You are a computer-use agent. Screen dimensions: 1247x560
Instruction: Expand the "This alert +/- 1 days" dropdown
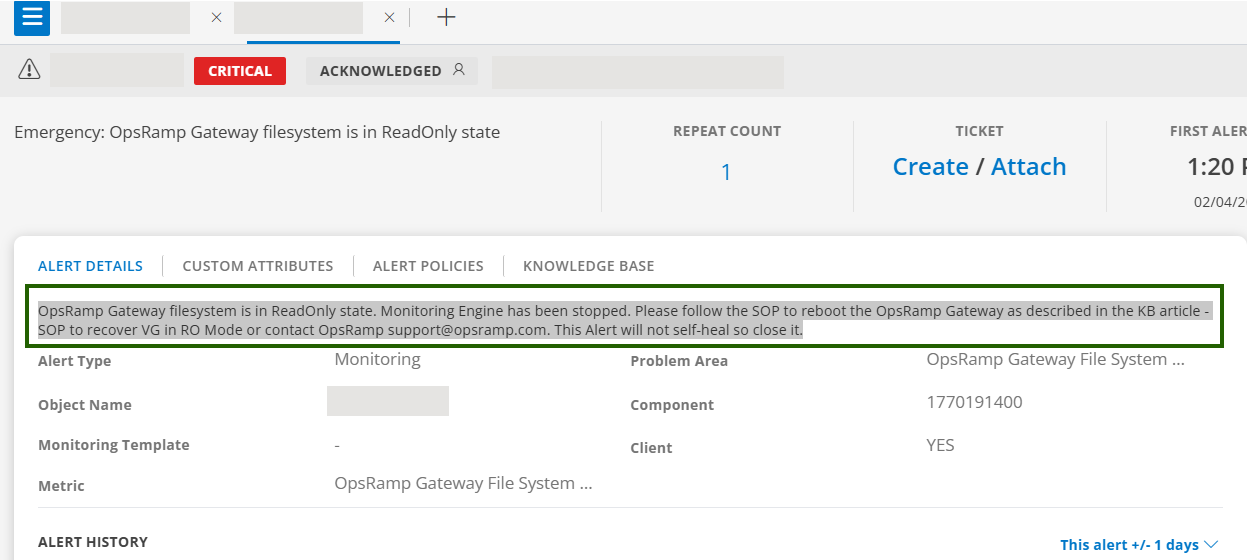pyautogui.click(x=1138, y=545)
